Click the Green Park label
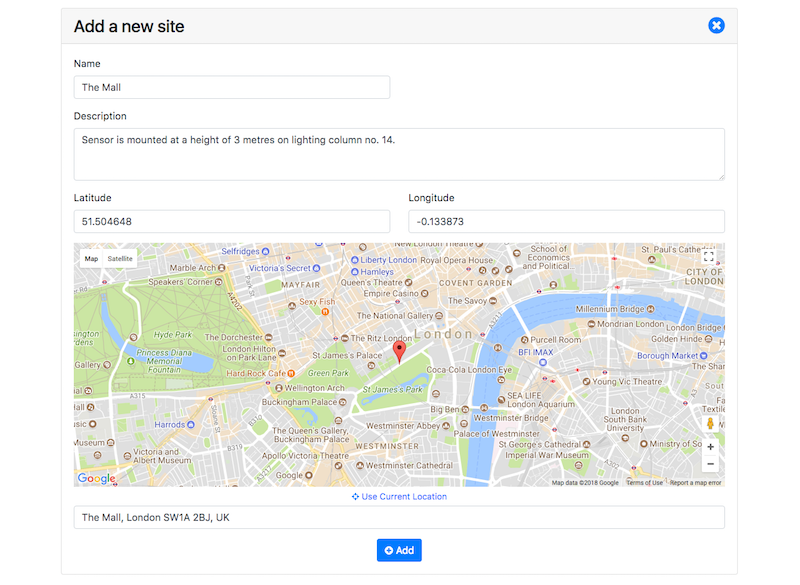Viewport: 800px width, 585px height. (328, 373)
